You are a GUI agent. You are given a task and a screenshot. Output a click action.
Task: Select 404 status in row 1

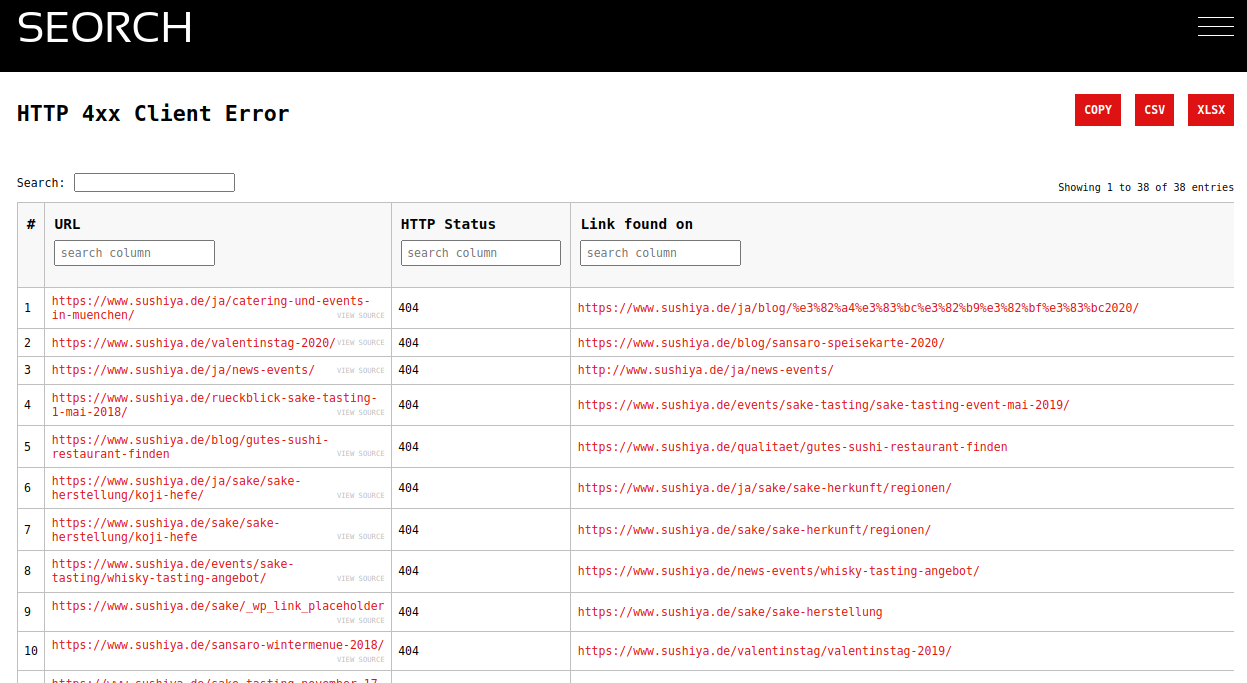point(408,308)
